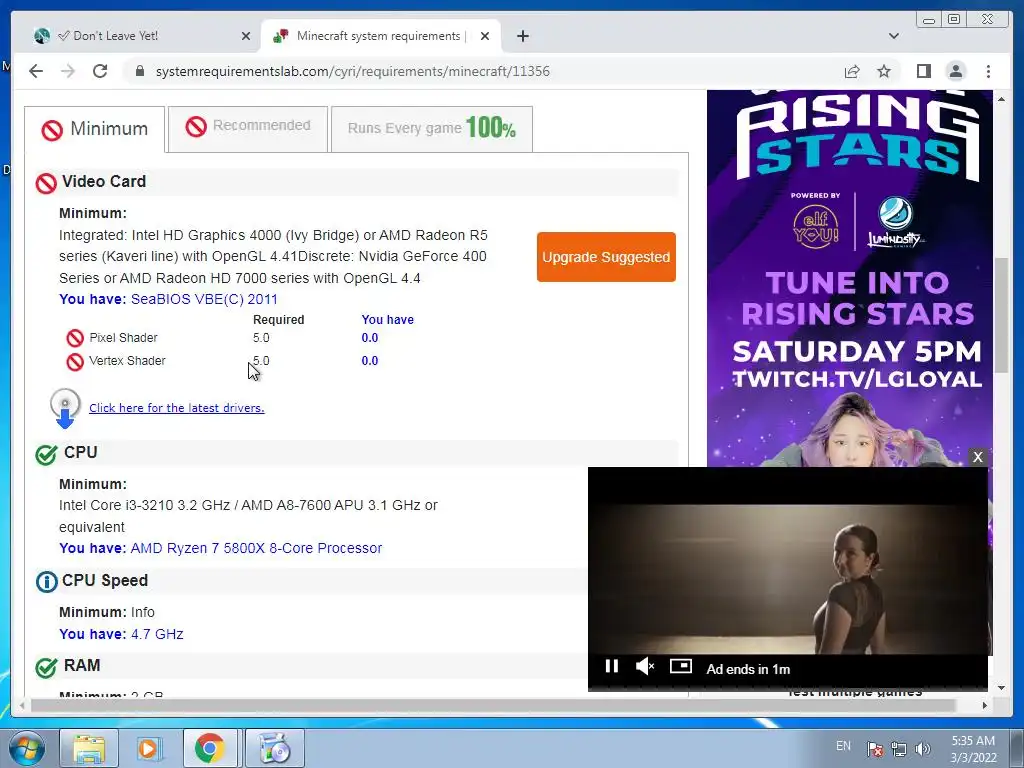This screenshot has width=1024, height=768.
Task: Click the Video Card fail icon
Action: (46, 184)
